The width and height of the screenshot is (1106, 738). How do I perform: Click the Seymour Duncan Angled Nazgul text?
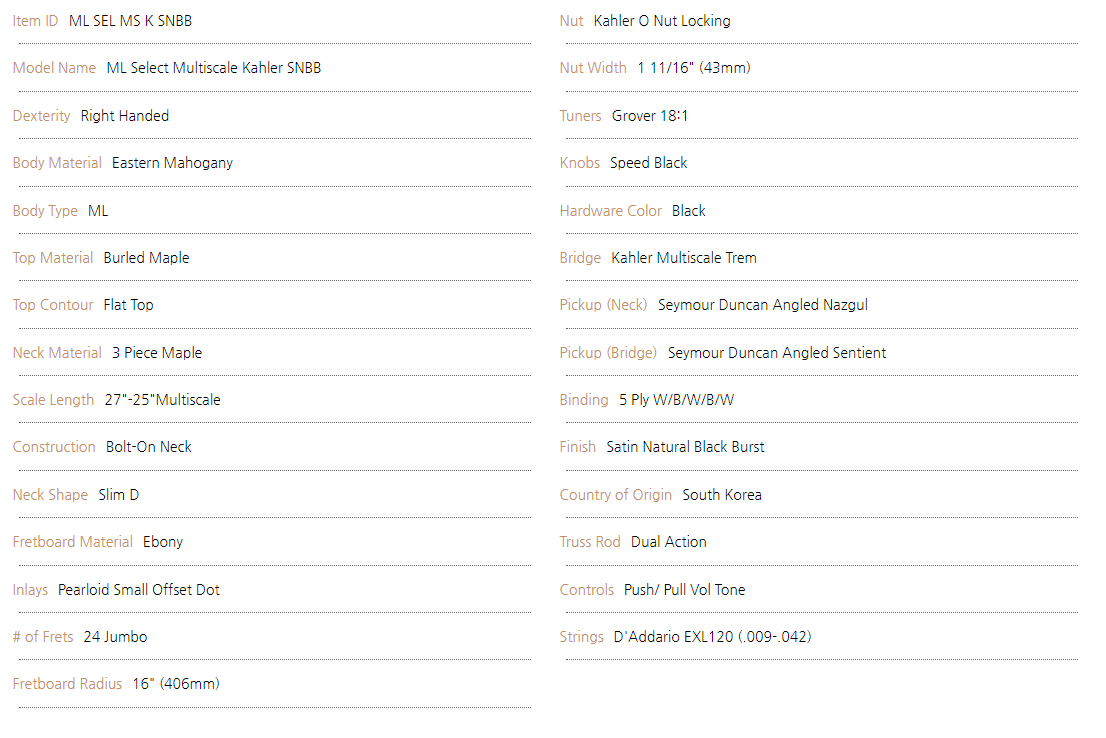tap(763, 305)
